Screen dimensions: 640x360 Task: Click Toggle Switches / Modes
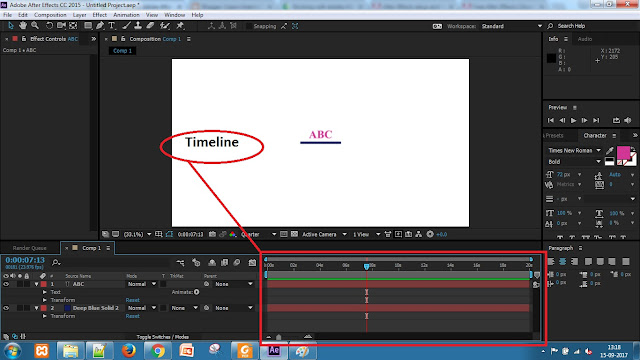(162, 337)
